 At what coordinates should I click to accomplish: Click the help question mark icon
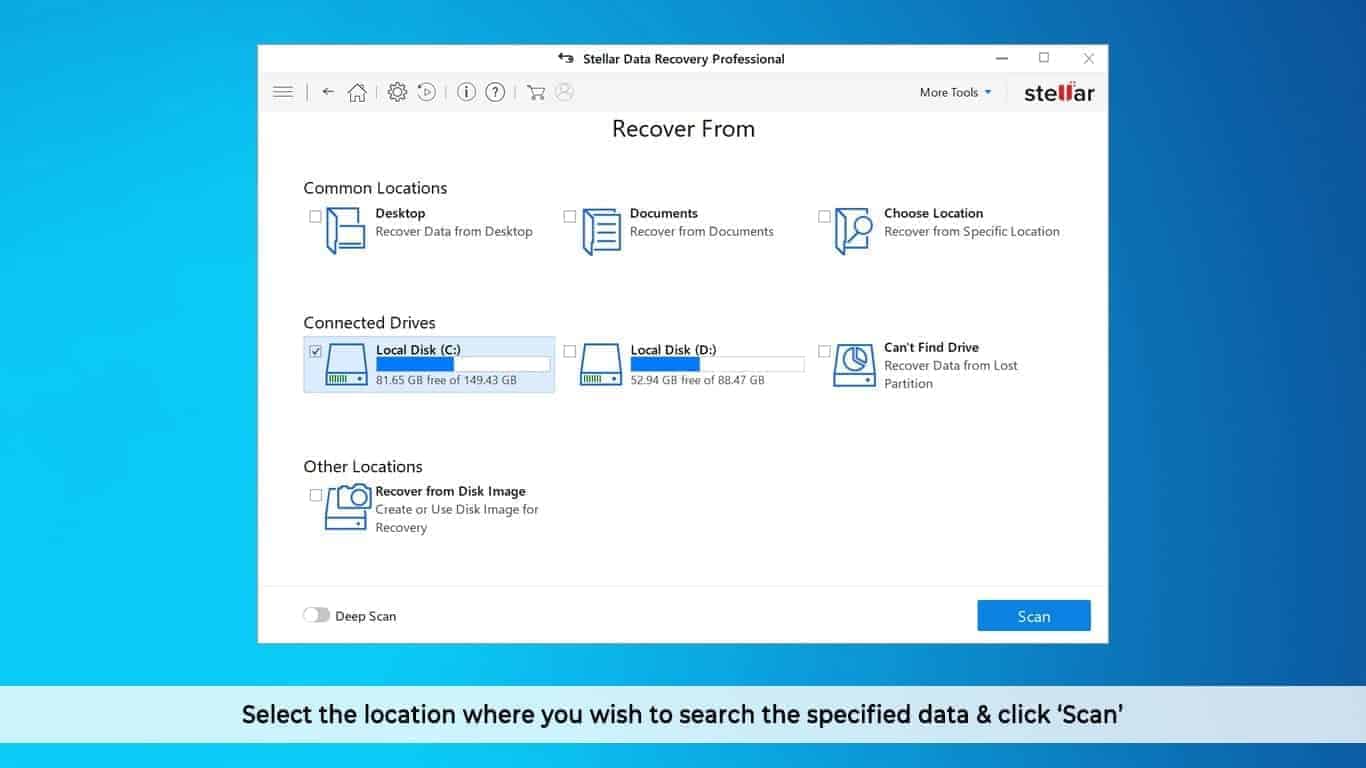495,92
